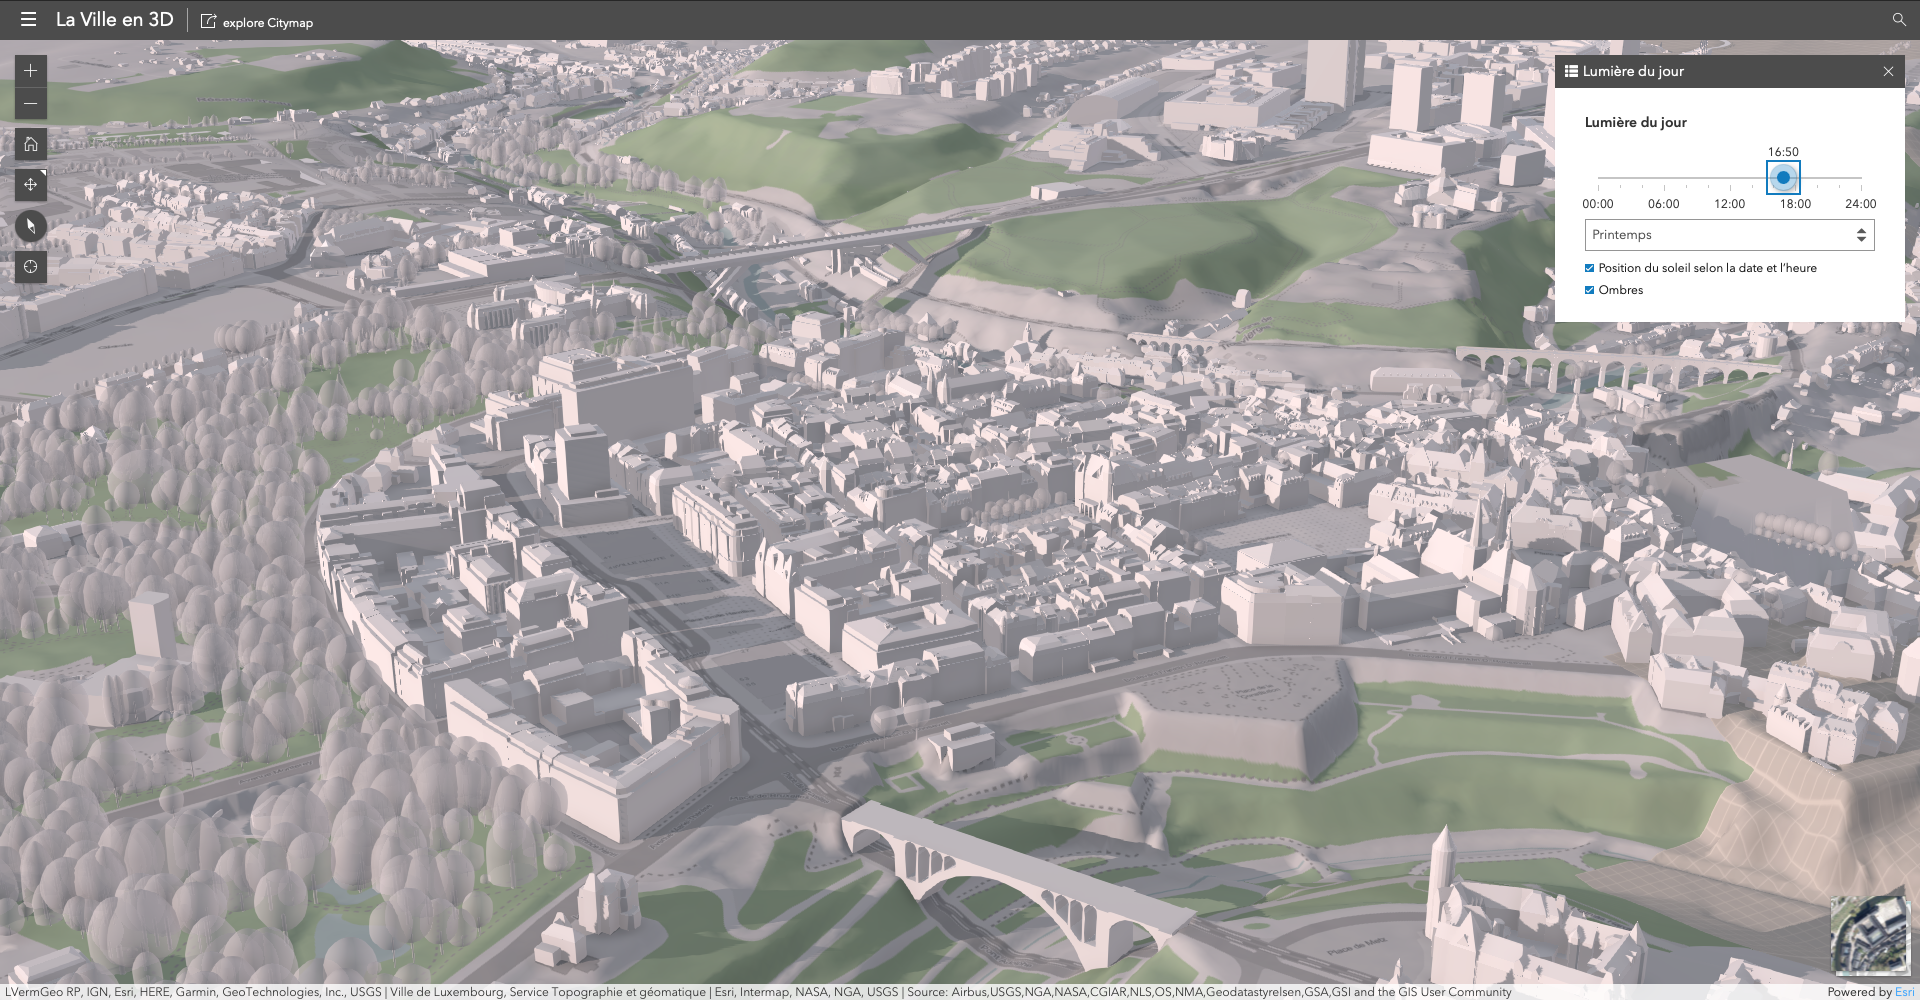Toggle the pan navigation tool
Screen dimensions: 1920x1000
(31, 185)
